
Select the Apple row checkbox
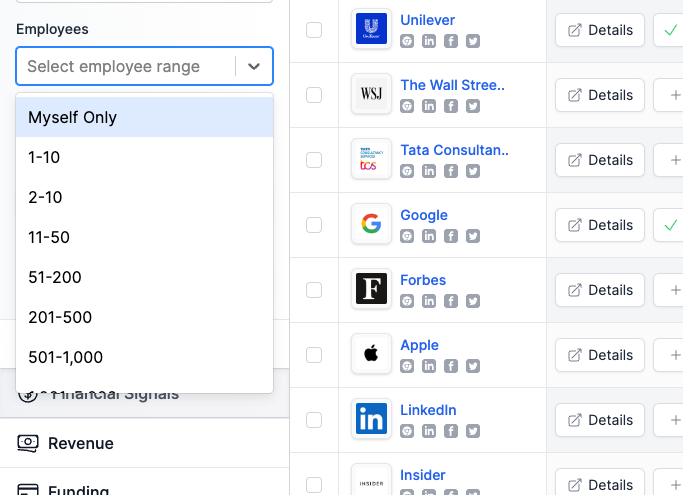314,355
